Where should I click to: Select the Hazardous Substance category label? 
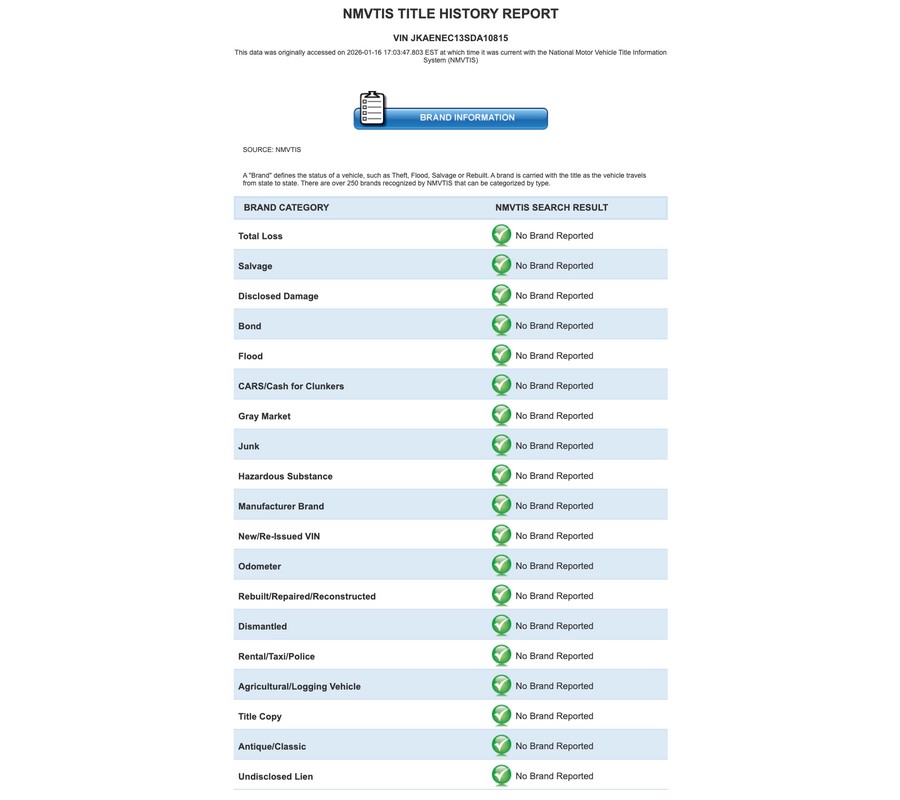click(x=285, y=476)
